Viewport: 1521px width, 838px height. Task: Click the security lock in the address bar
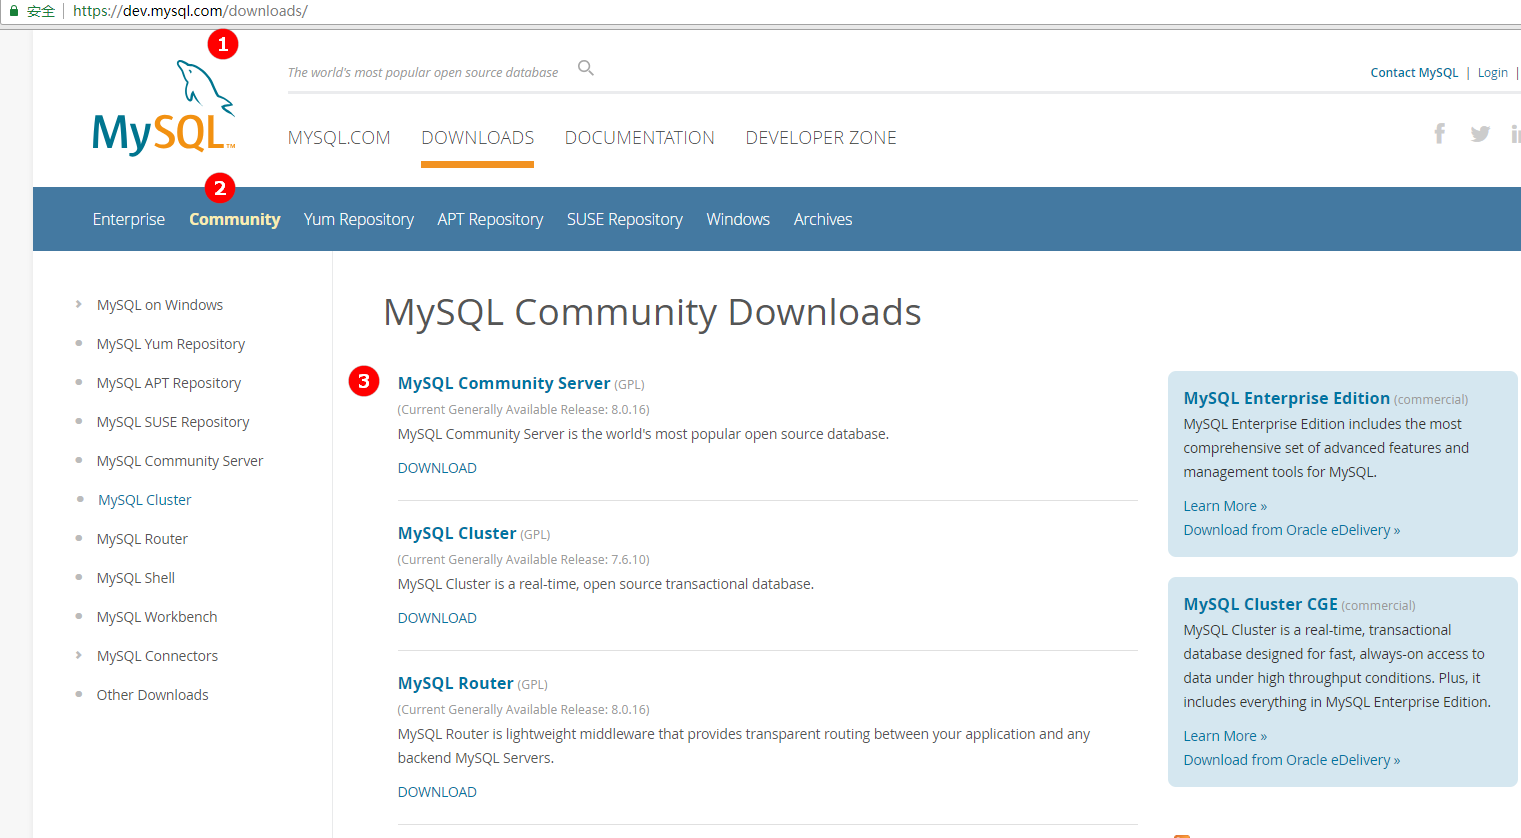pos(12,12)
